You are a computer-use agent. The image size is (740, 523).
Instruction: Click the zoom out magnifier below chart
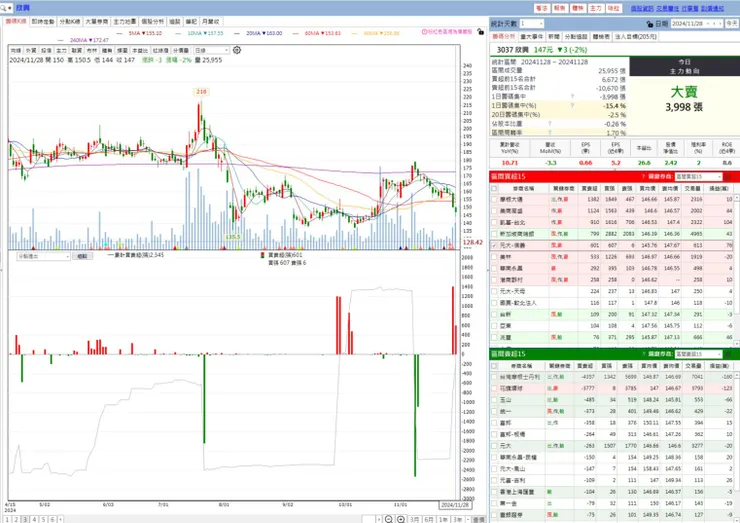pos(388,519)
